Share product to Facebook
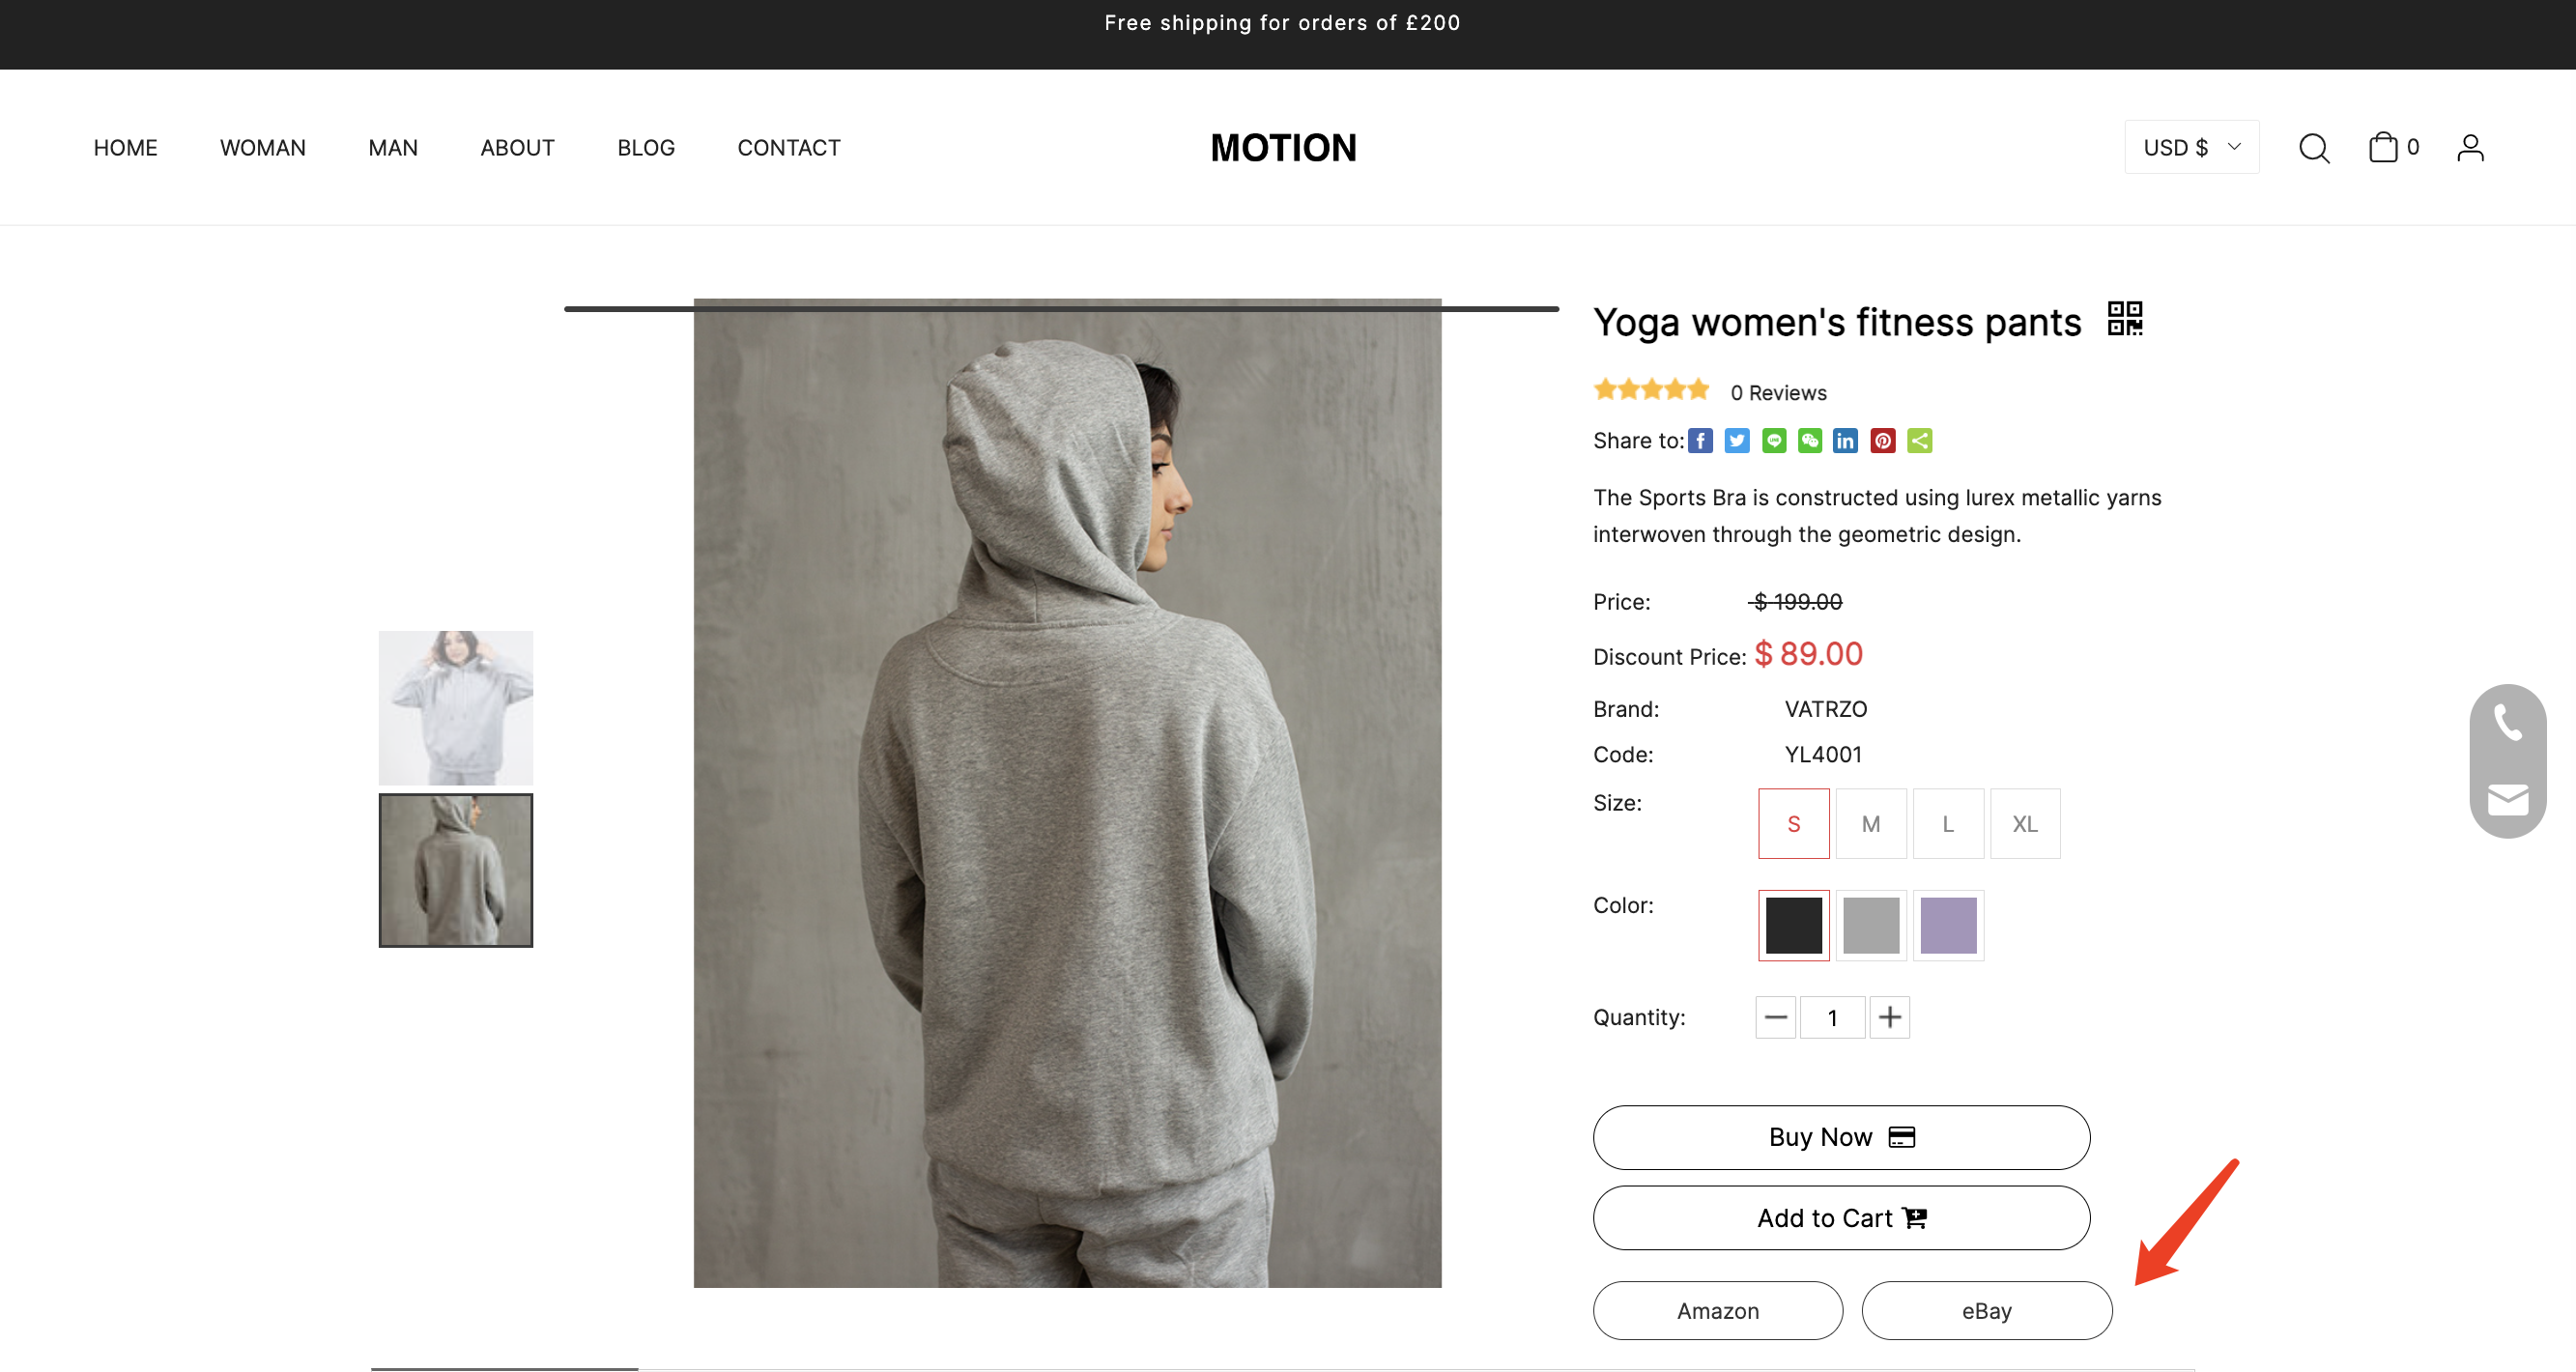 click(1700, 441)
